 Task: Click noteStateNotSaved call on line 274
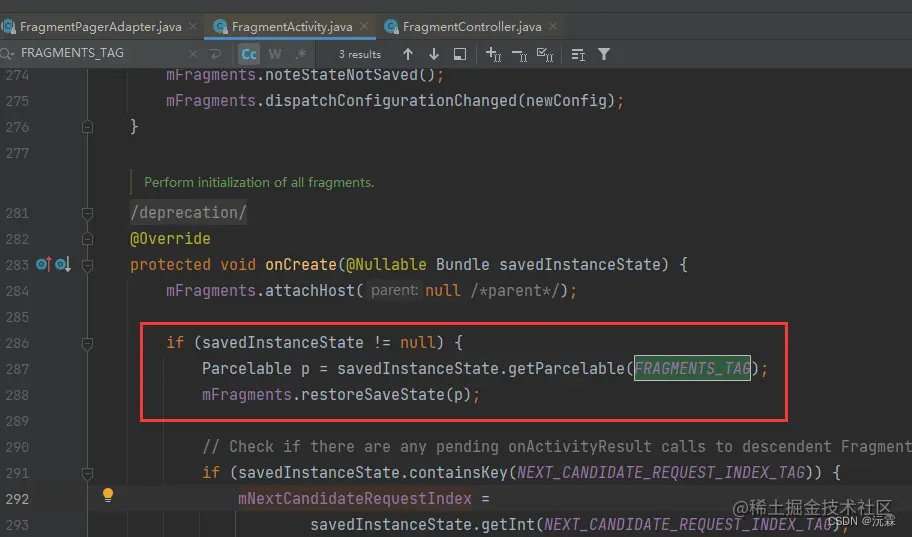pyautogui.click(x=341, y=74)
